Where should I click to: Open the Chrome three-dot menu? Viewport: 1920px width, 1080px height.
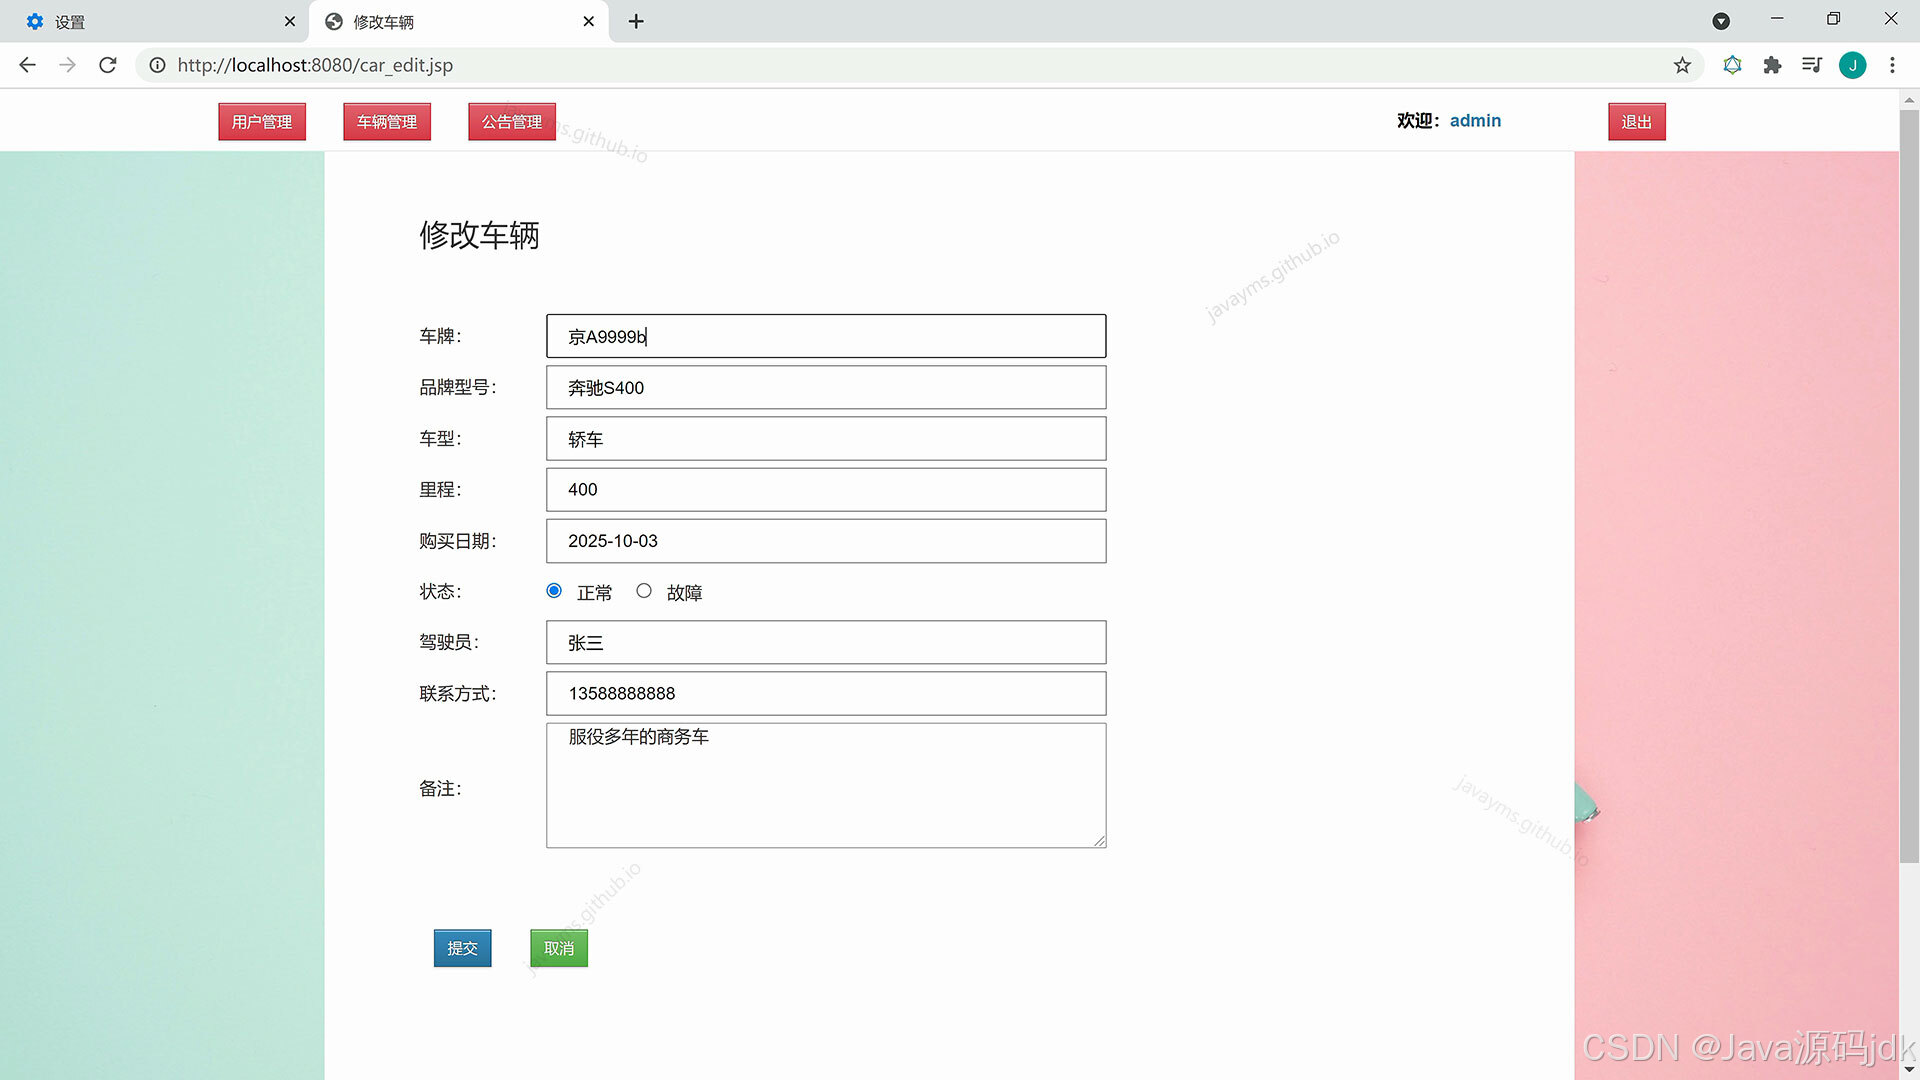pos(1892,65)
